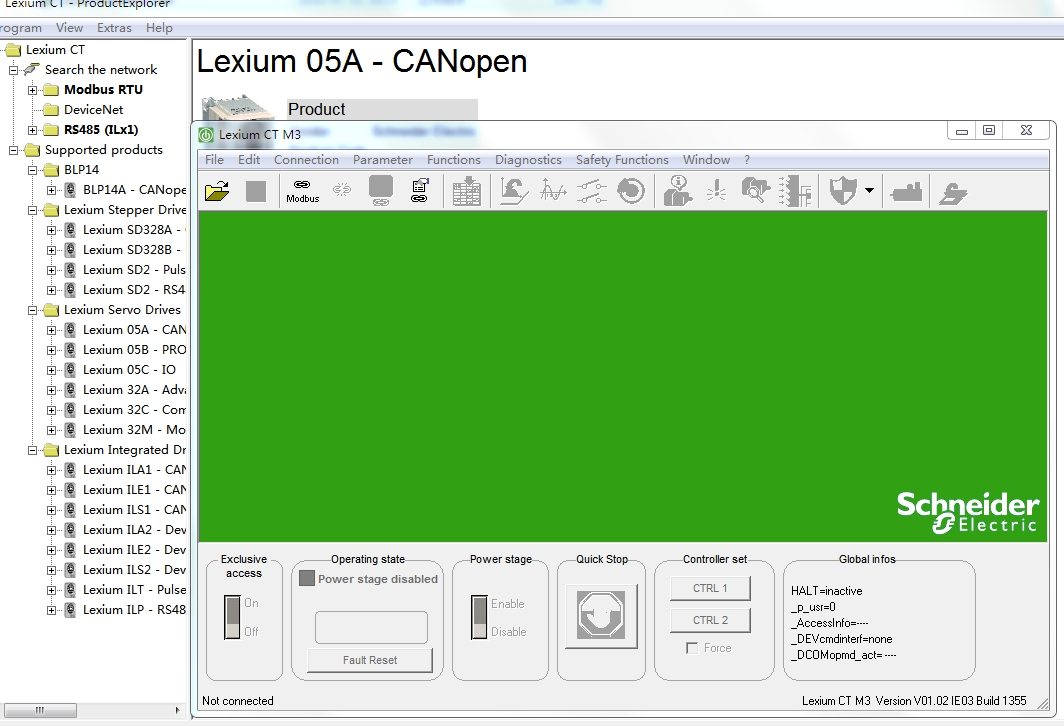
Task: Check the Force checkbox
Action: [692, 648]
